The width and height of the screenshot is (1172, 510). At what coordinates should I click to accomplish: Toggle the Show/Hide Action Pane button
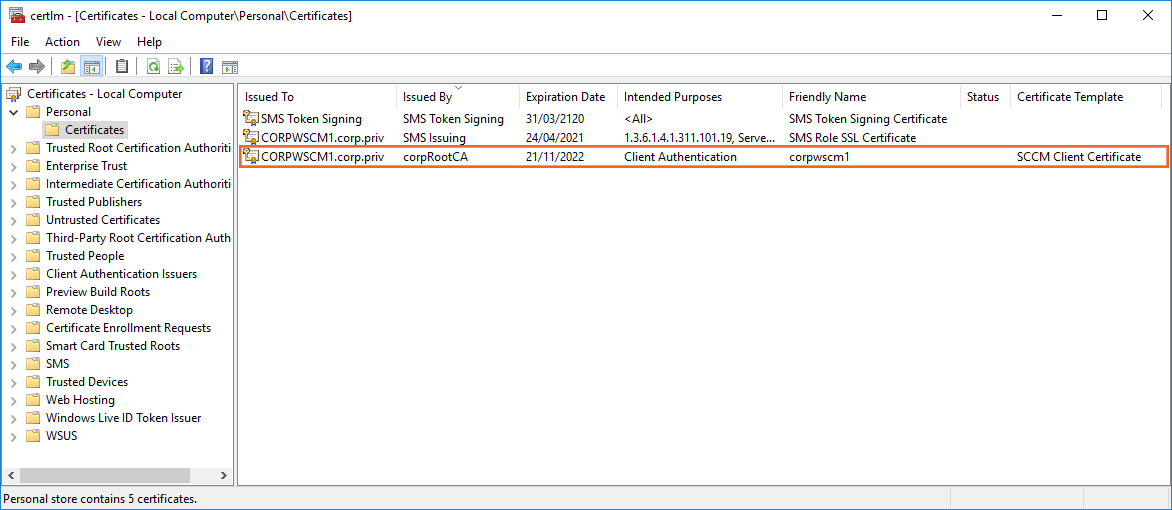tap(229, 67)
